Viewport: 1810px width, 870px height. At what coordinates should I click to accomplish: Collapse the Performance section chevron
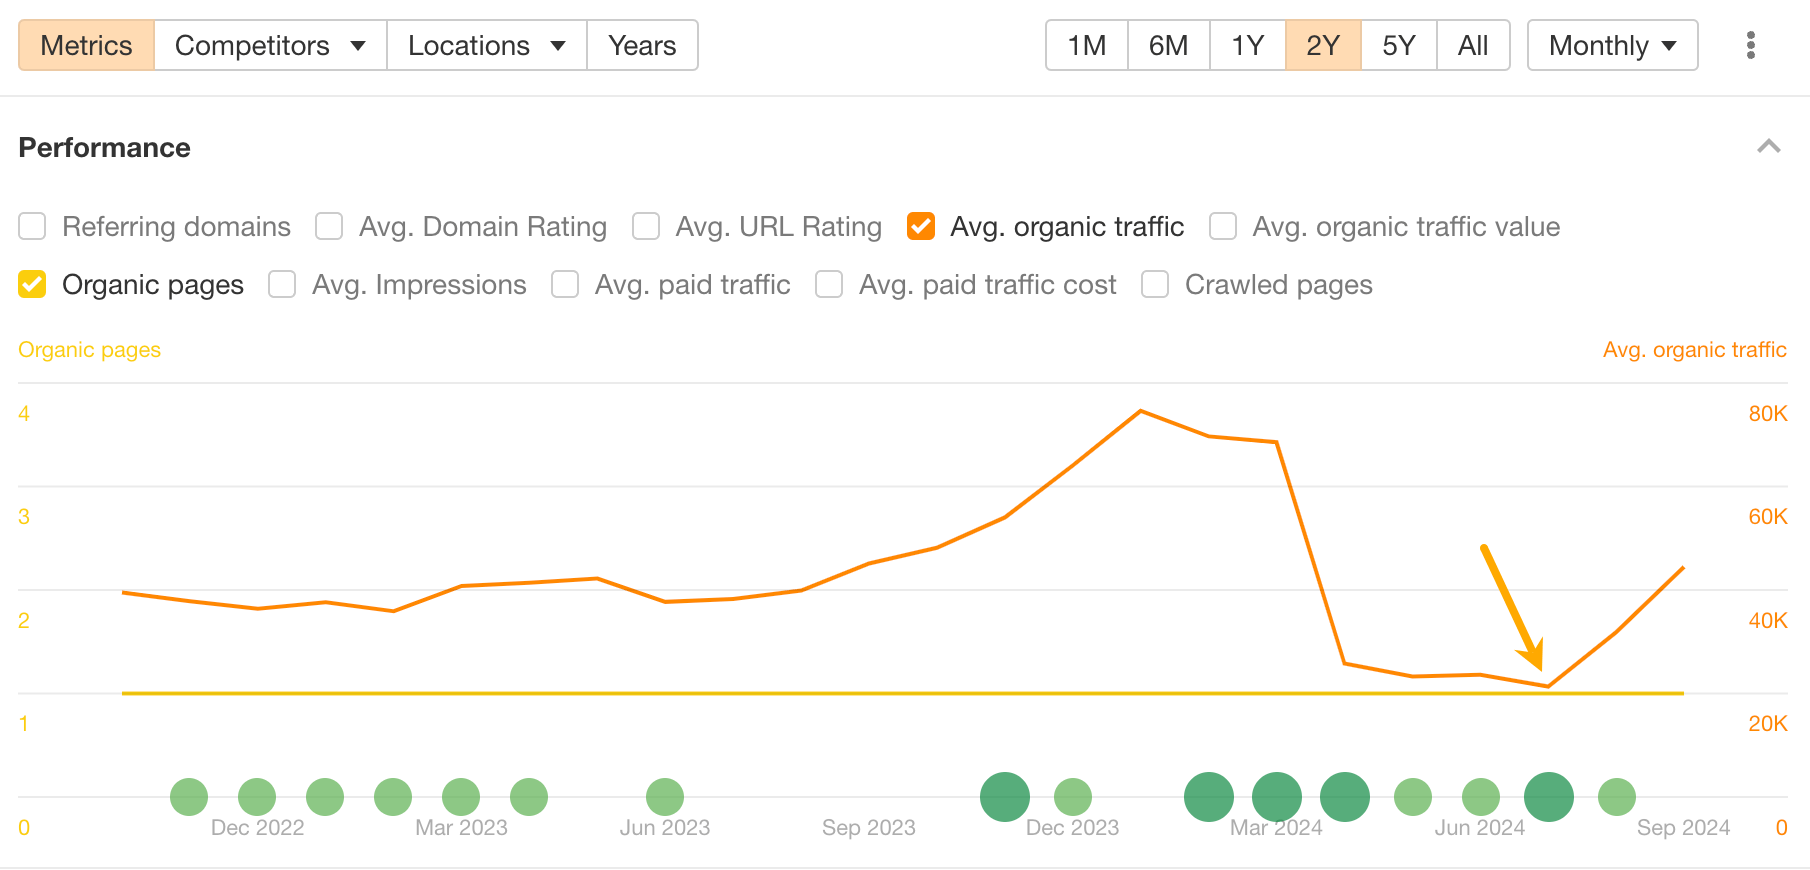pyautogui.click(x=1768, y=147)
